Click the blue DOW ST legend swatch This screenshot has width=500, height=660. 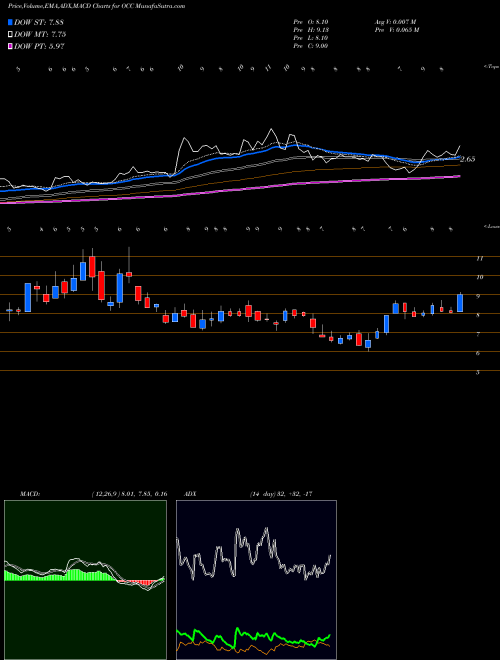[x=10, y=22]
